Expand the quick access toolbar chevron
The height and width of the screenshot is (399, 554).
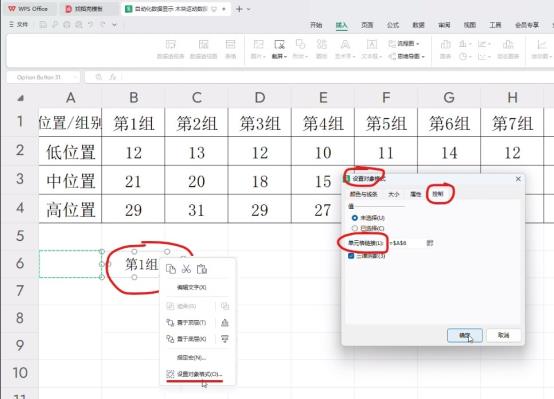[x=114, y=25]
